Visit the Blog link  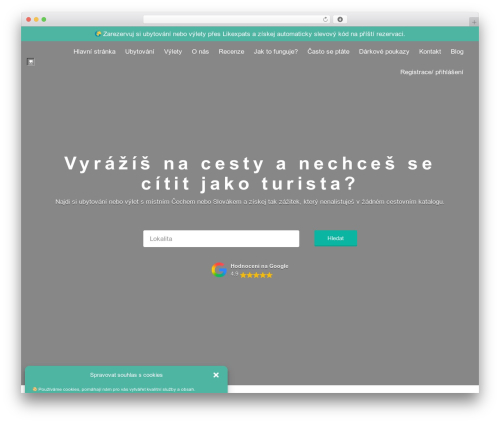coord(457,52)
